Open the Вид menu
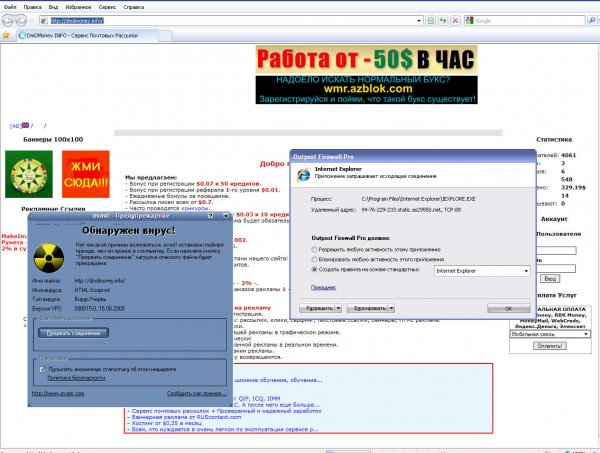This screenshot has height=453, width=600. coord(53,7)
